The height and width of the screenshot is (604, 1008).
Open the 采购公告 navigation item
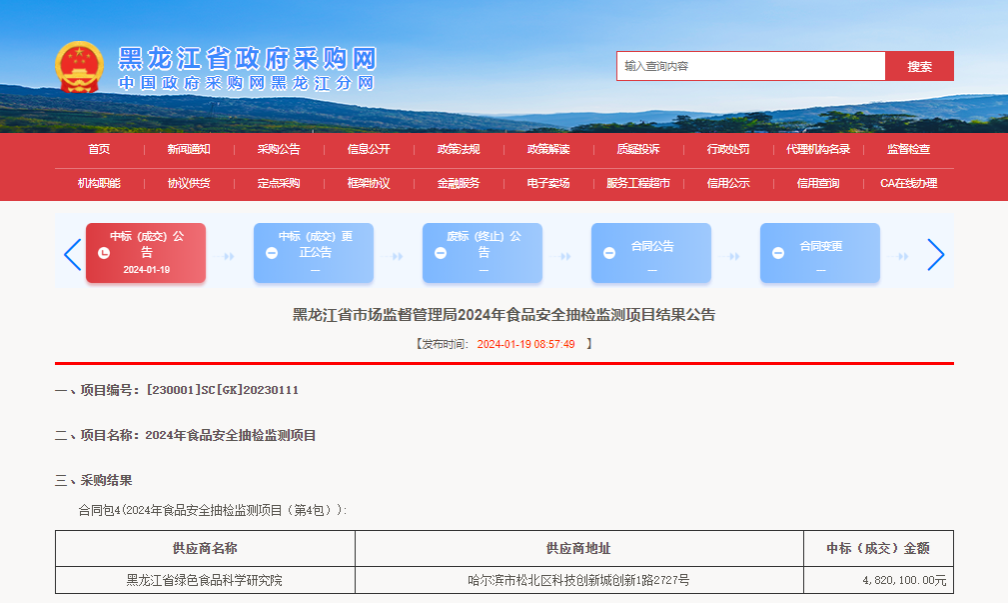[278, 149]
